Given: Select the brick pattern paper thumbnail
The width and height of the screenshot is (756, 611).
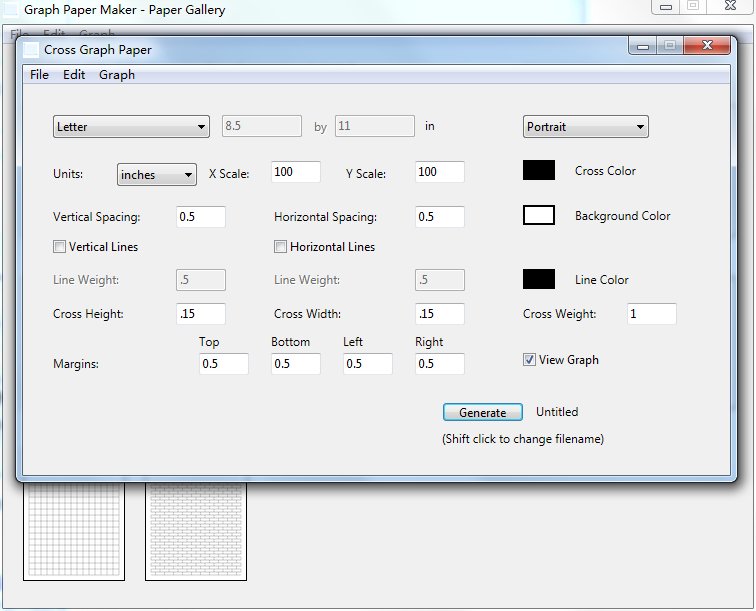Looking at the screenshot, I should click(x=196, y=530).
